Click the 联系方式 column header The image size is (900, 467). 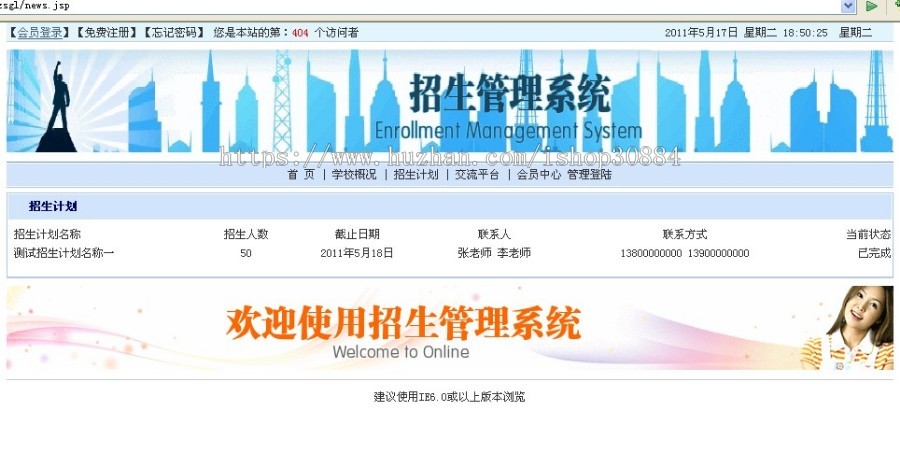[685, 234]
